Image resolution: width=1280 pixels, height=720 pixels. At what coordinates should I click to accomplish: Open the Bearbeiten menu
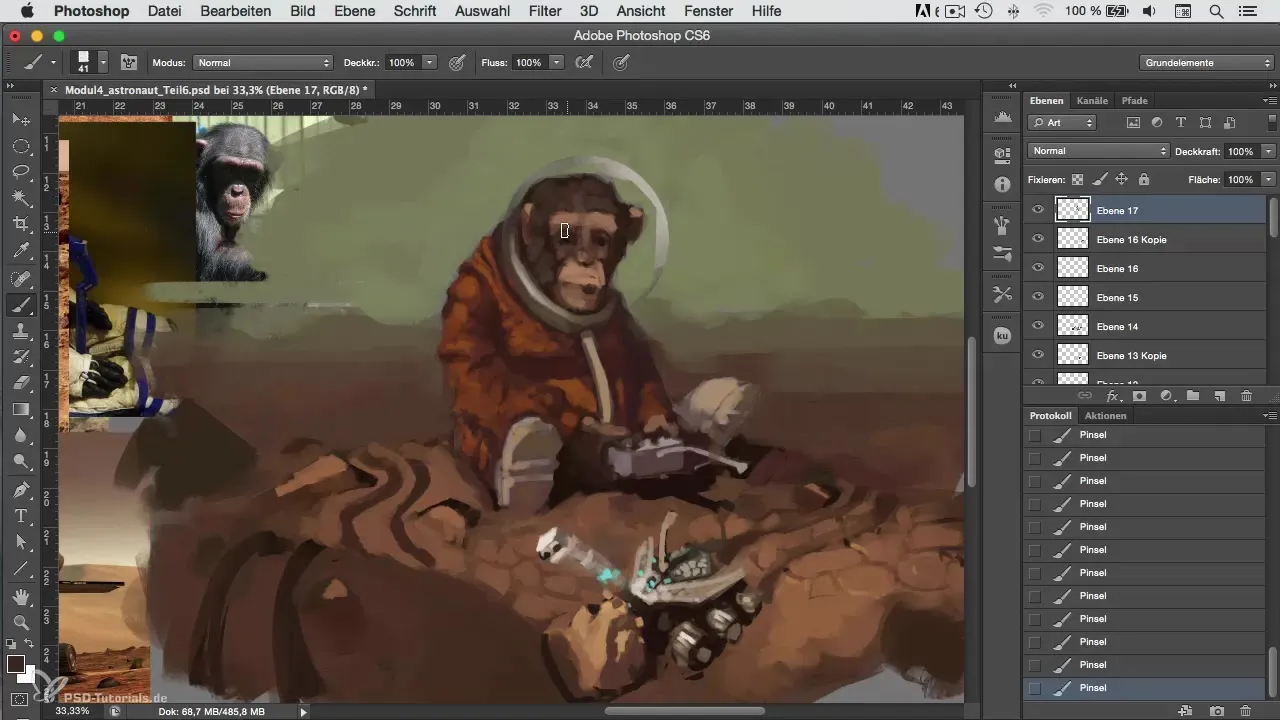pos(235,11)
